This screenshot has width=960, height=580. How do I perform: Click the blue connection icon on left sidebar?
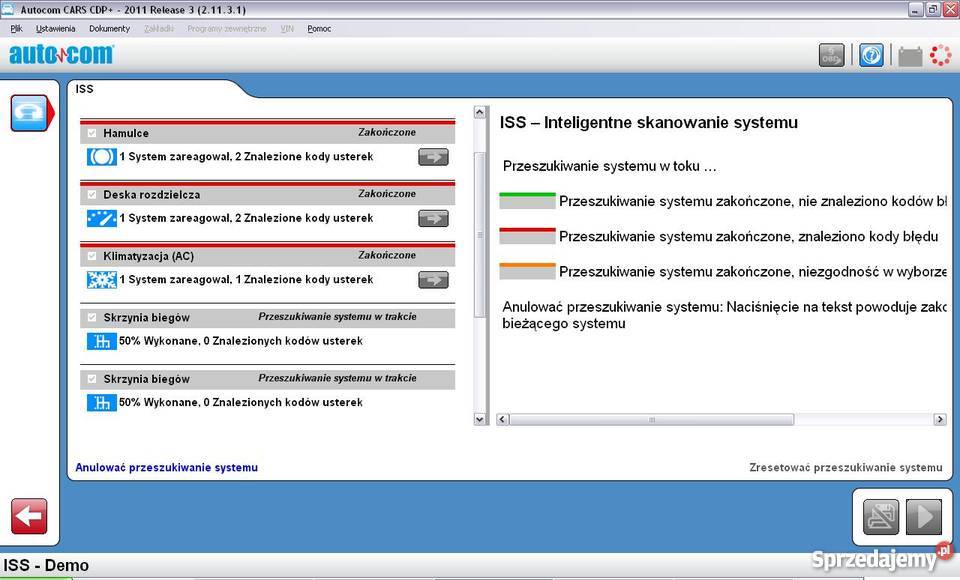point(29,113)
